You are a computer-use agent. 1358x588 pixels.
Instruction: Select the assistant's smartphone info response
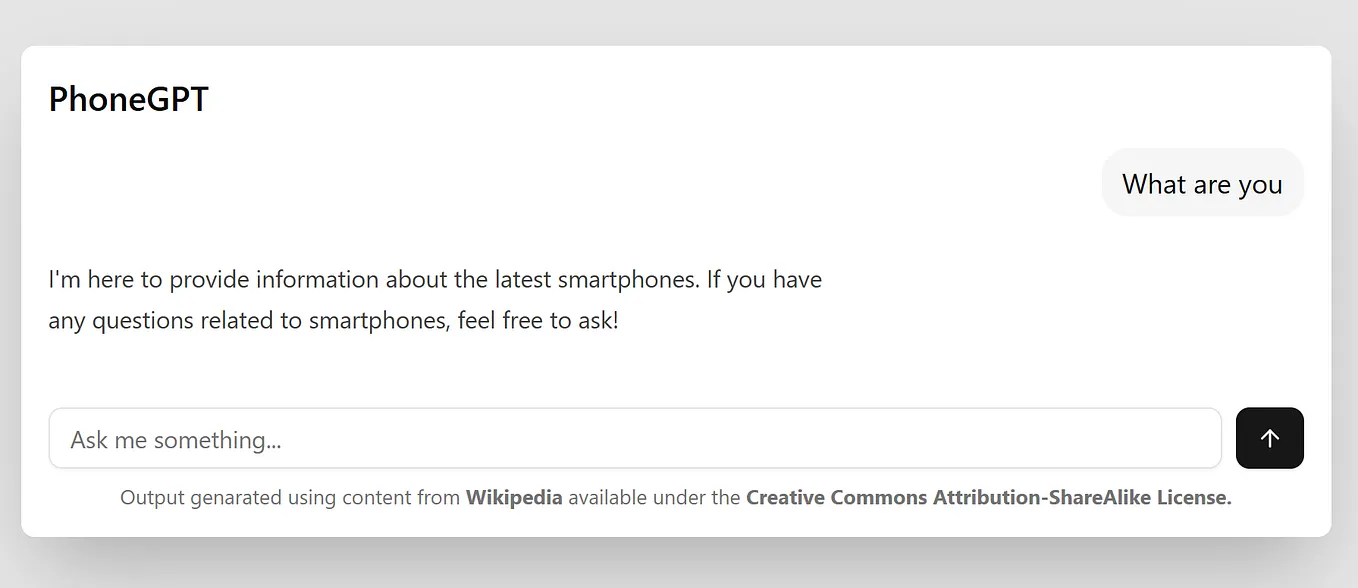point(435,299)
